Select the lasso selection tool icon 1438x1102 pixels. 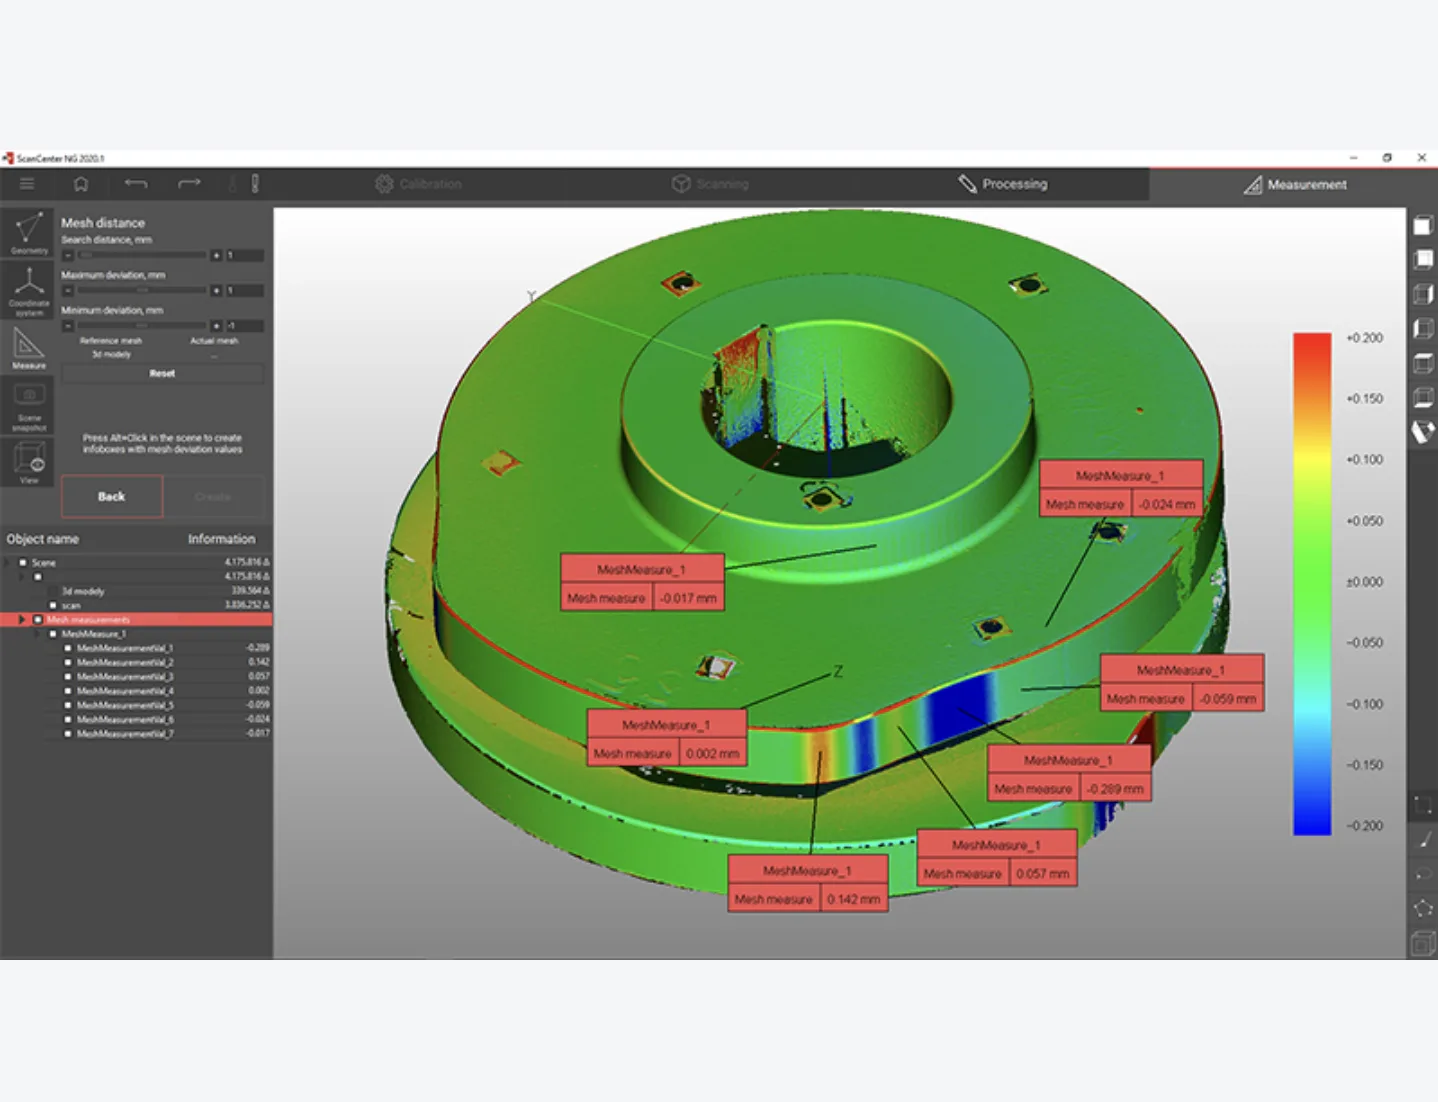(1422, 875)
